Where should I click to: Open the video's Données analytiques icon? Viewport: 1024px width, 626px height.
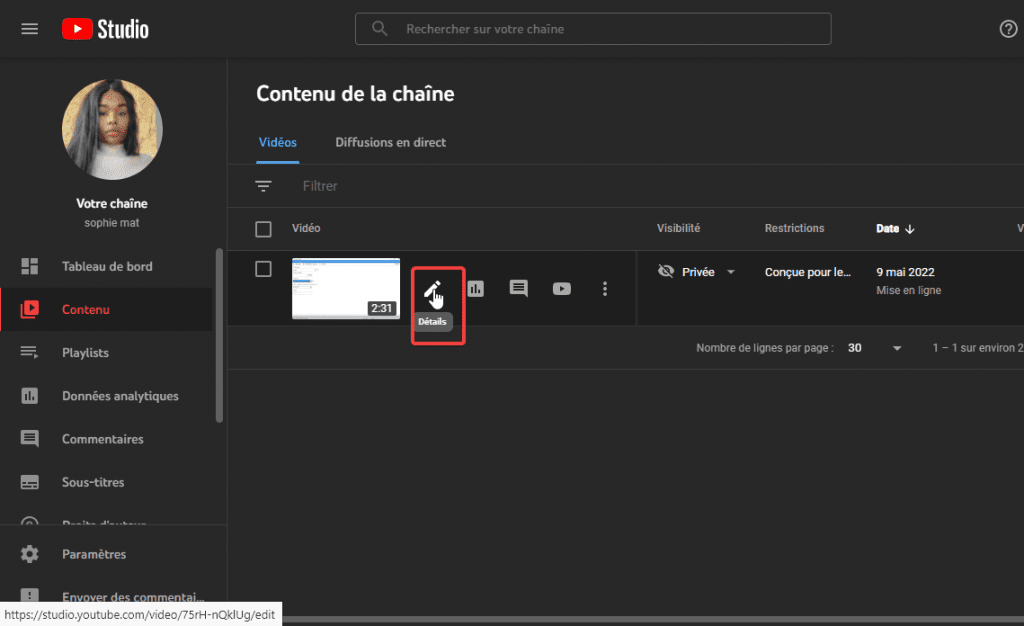(x=475, y=288)
